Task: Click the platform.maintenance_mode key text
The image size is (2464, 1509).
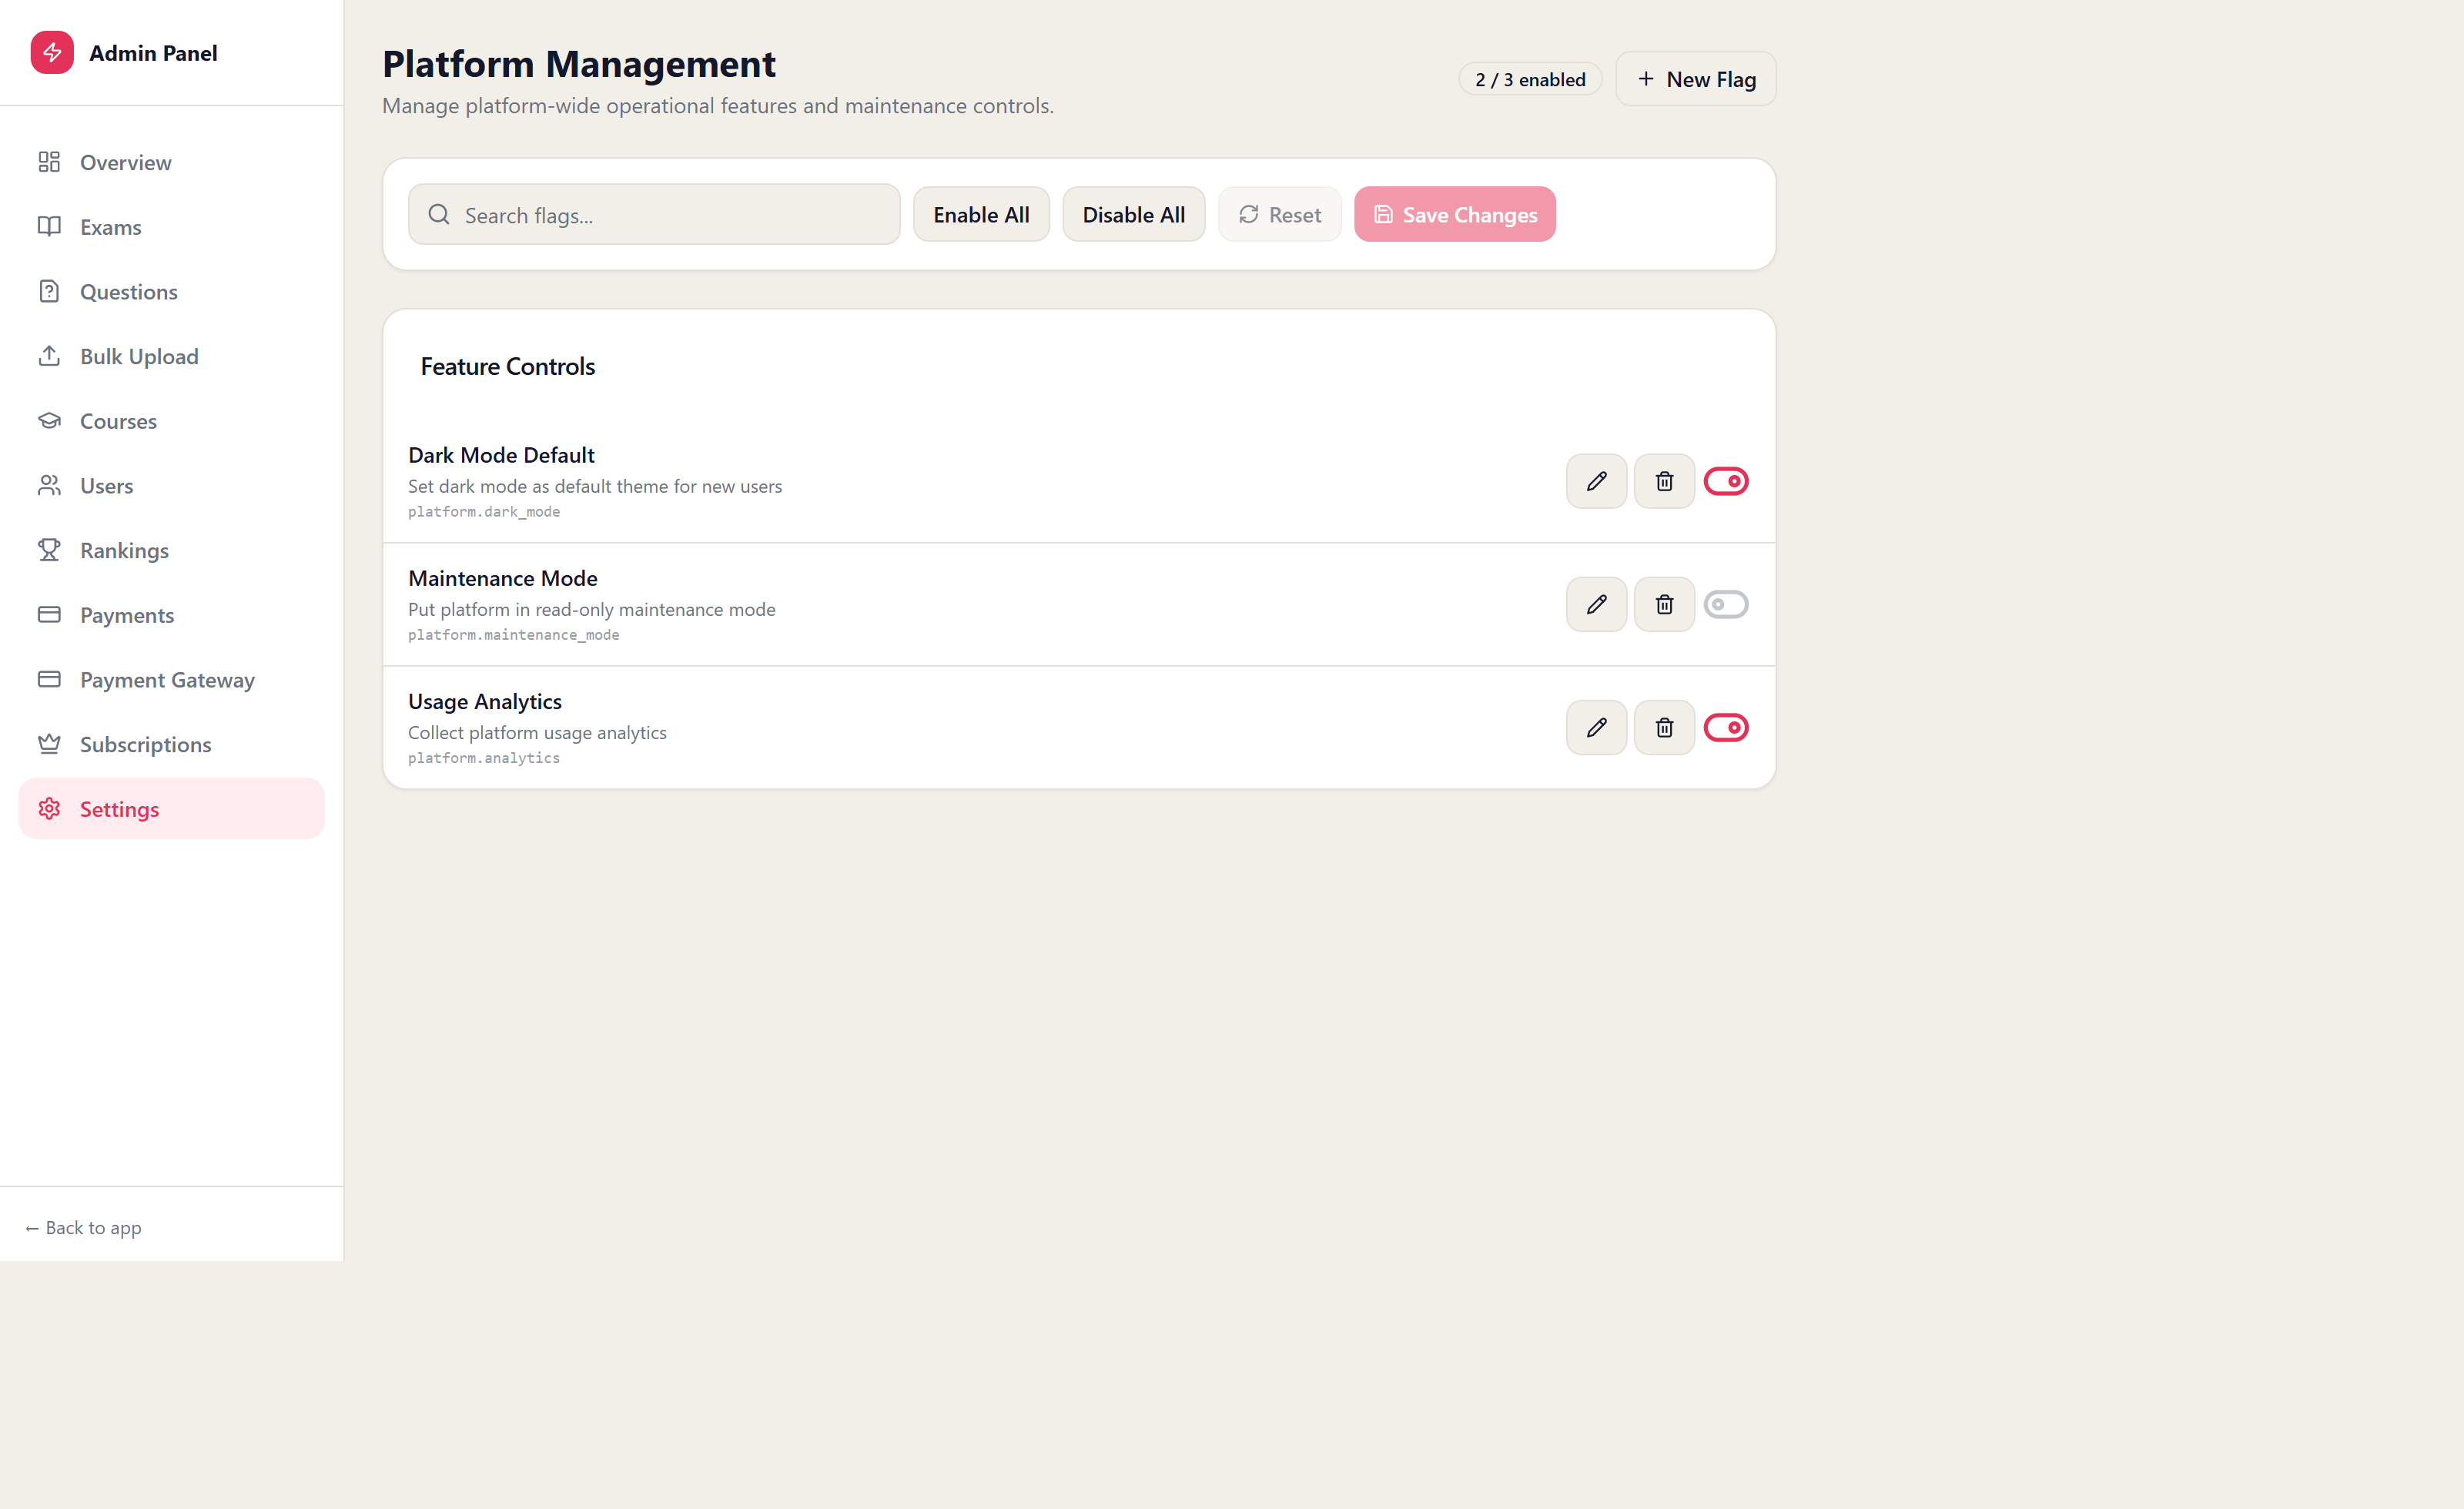Action: (x=513, y=634)
